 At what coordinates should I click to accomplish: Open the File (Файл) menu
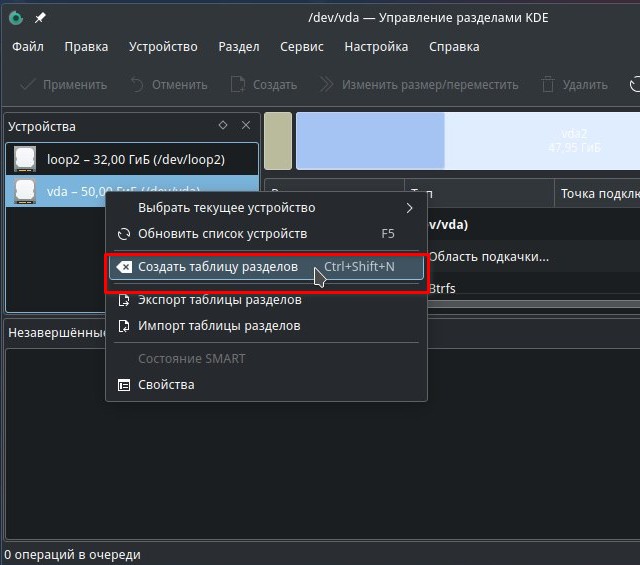tap(28, 47)
